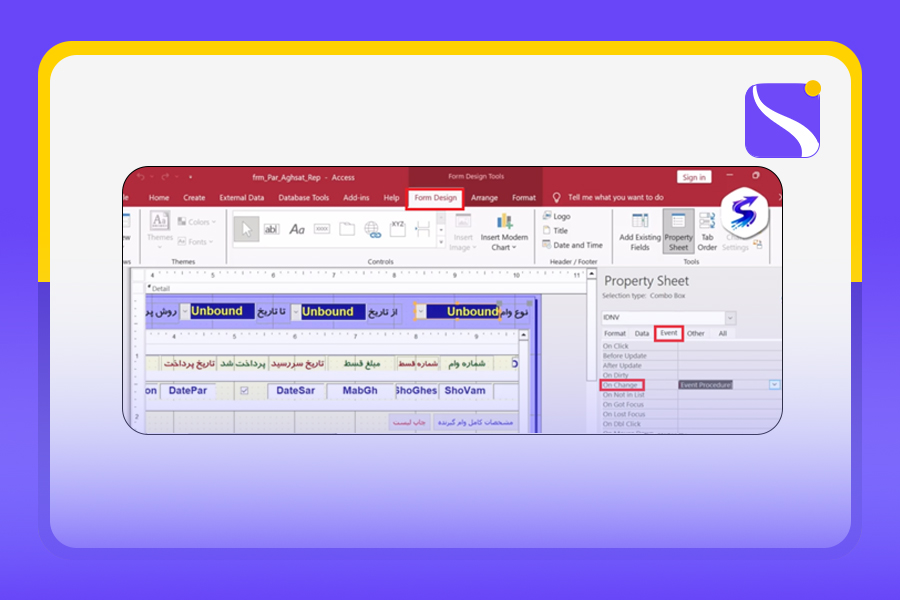Image resolution: width=900 pixels, height=600 pixels.
Task: Pick the Tab Control icon
Action: 347,229
